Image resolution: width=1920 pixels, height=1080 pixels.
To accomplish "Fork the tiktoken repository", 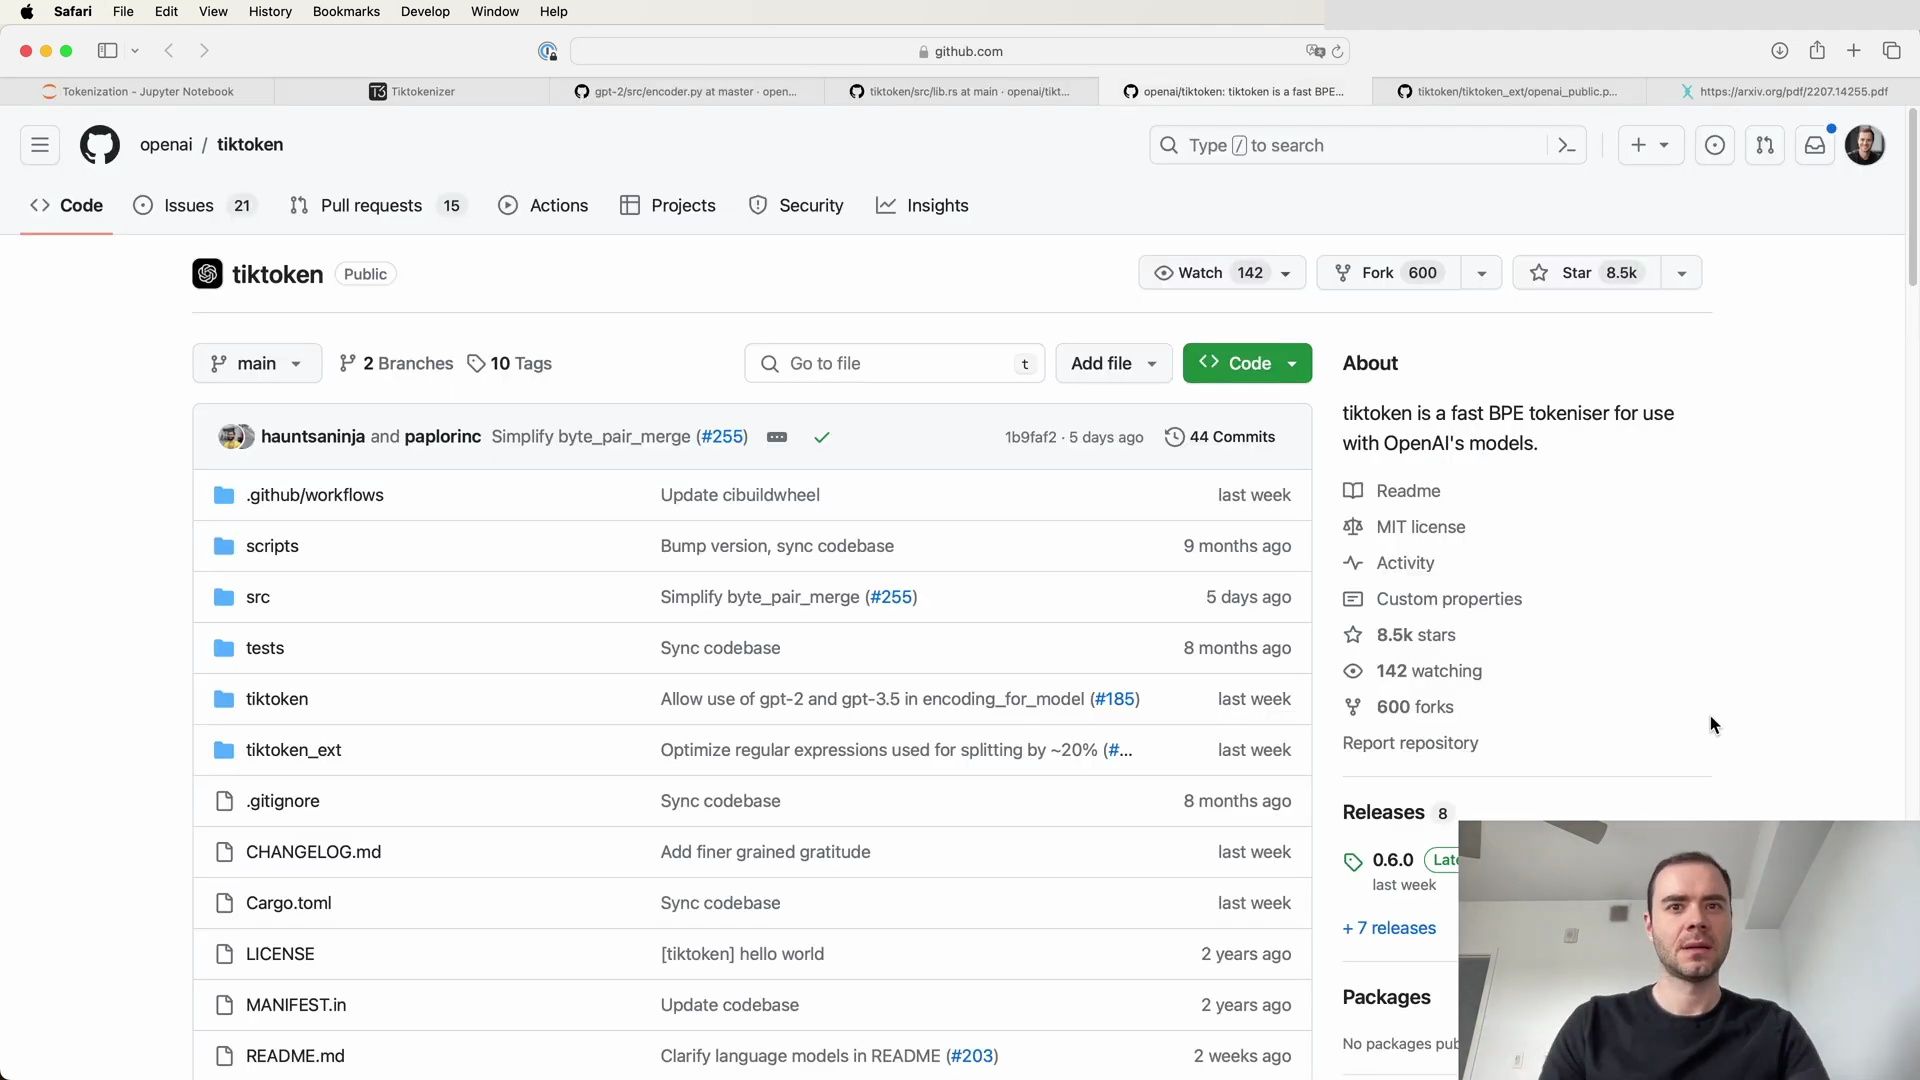I will [1389, 273].
